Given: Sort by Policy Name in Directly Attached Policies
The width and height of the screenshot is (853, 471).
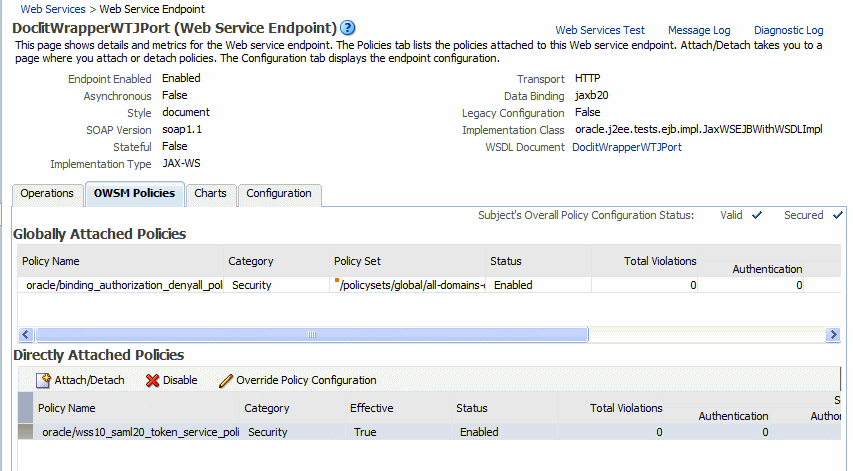Looking at the screenshot, I should (x=67, y=408).
